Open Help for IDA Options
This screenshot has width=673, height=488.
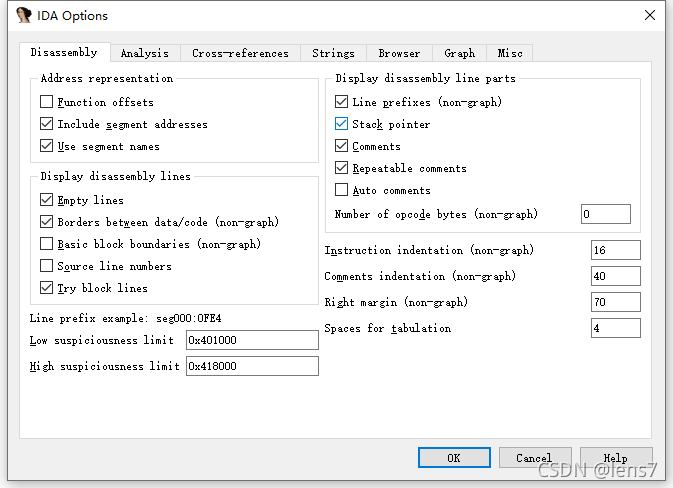pos(616,458)
